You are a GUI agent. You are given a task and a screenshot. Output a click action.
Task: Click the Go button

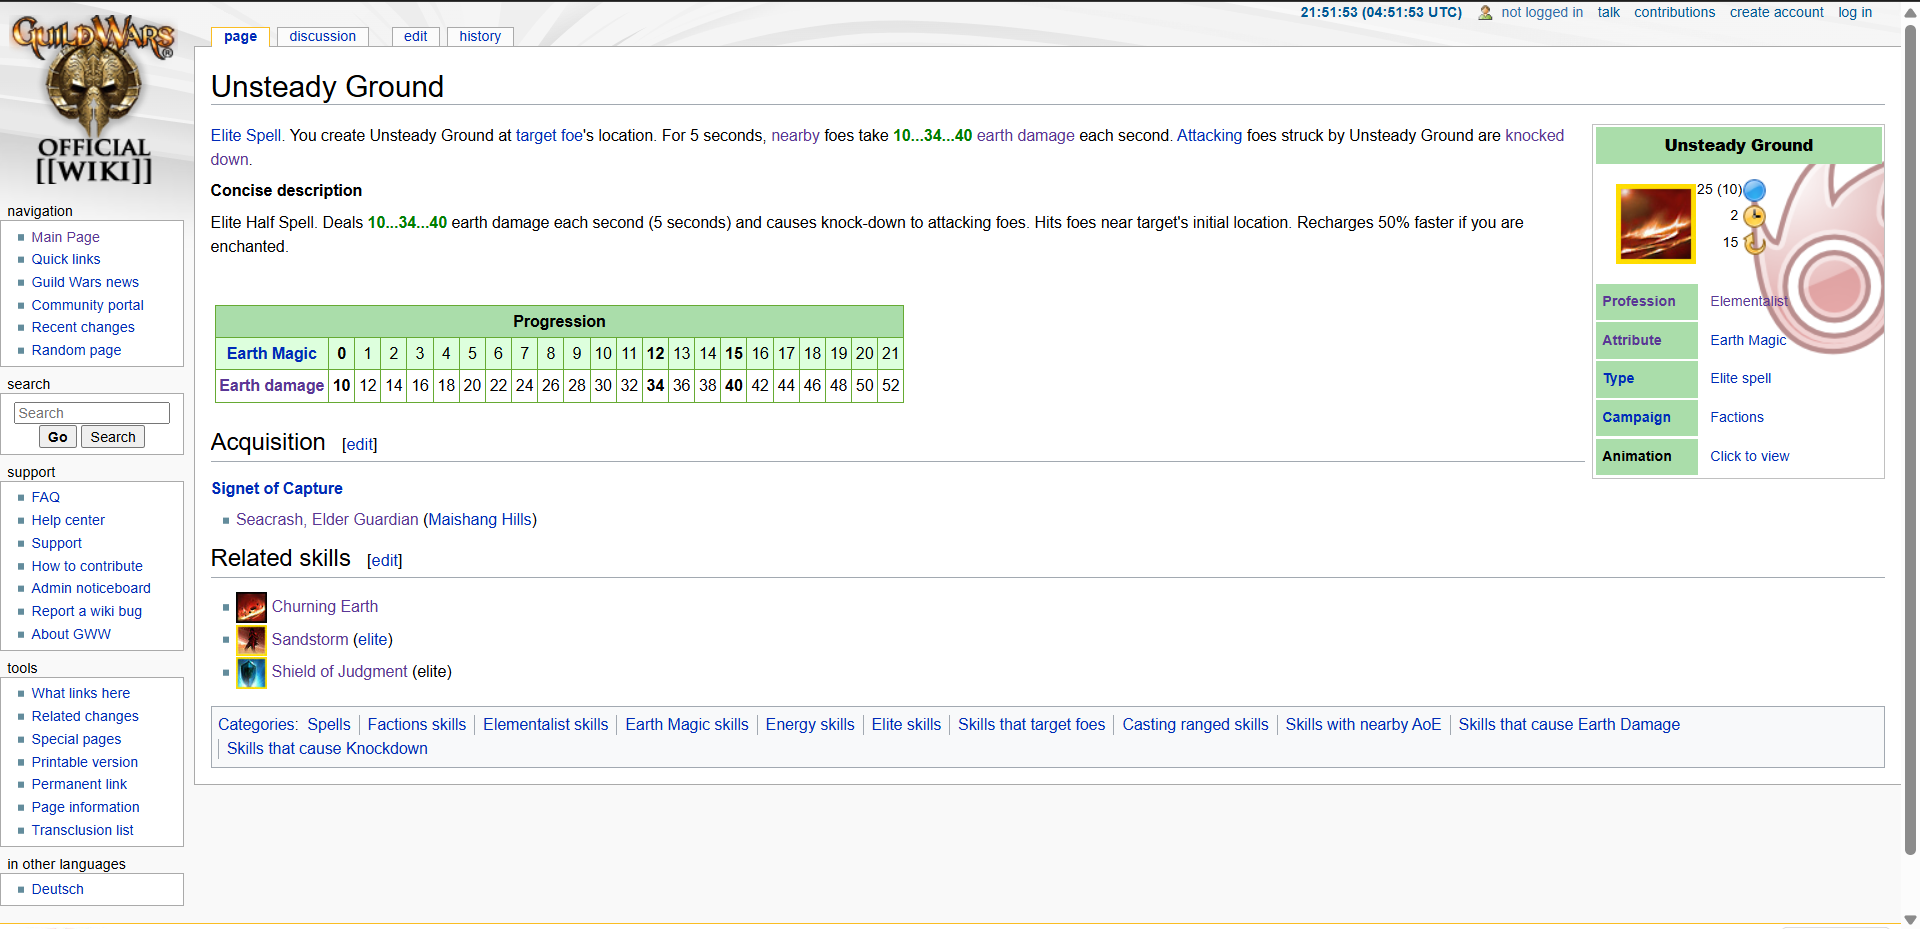[58, 437]
